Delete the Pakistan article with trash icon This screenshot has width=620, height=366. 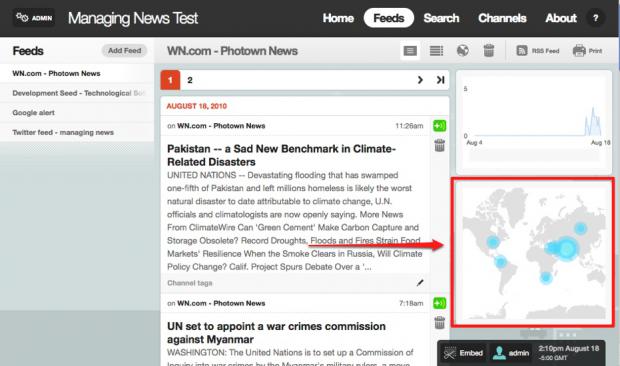[x=440, y=145]
